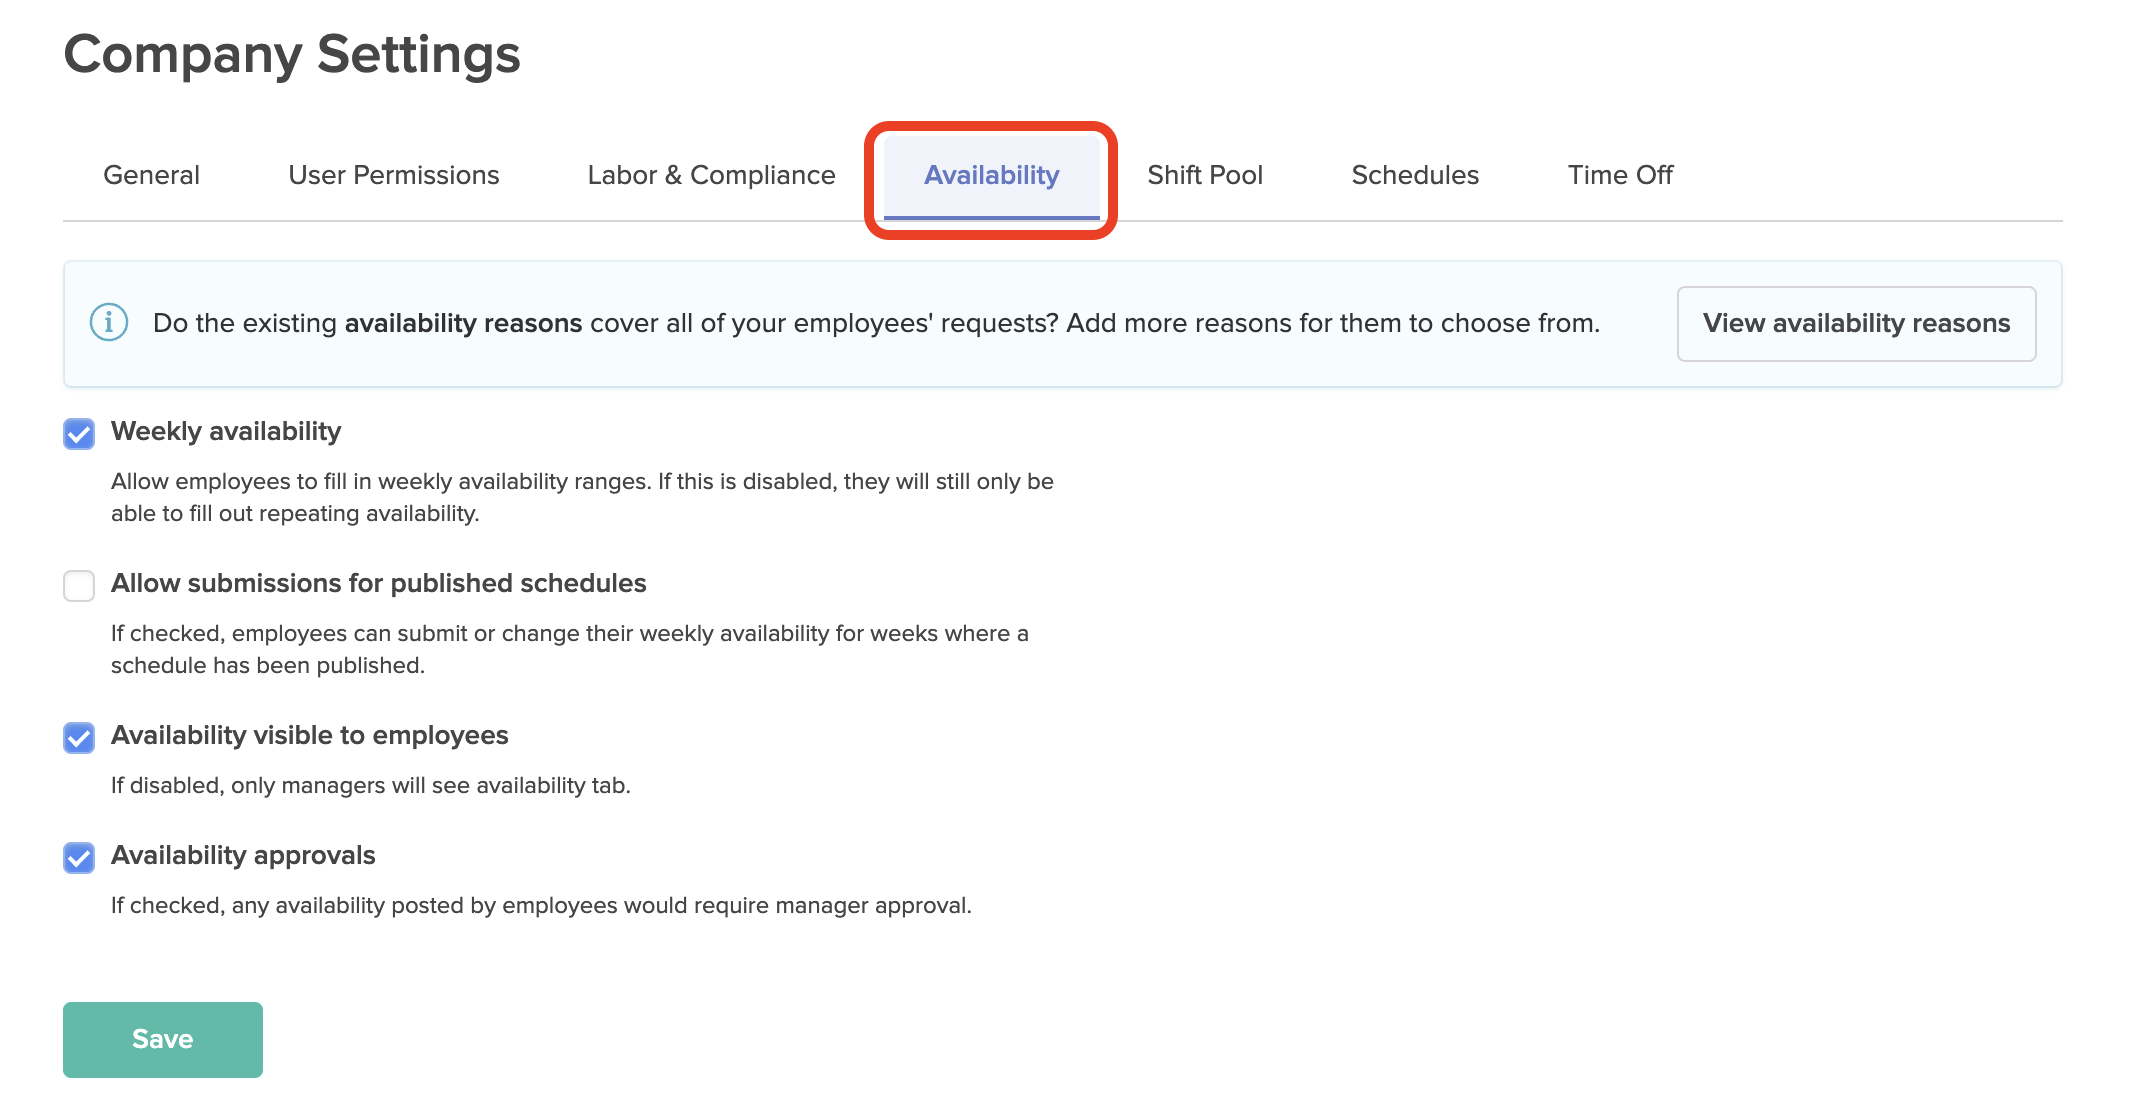2138x1114 pixels.
Task: Save the company settings
Action: (x=163, y=1039)
